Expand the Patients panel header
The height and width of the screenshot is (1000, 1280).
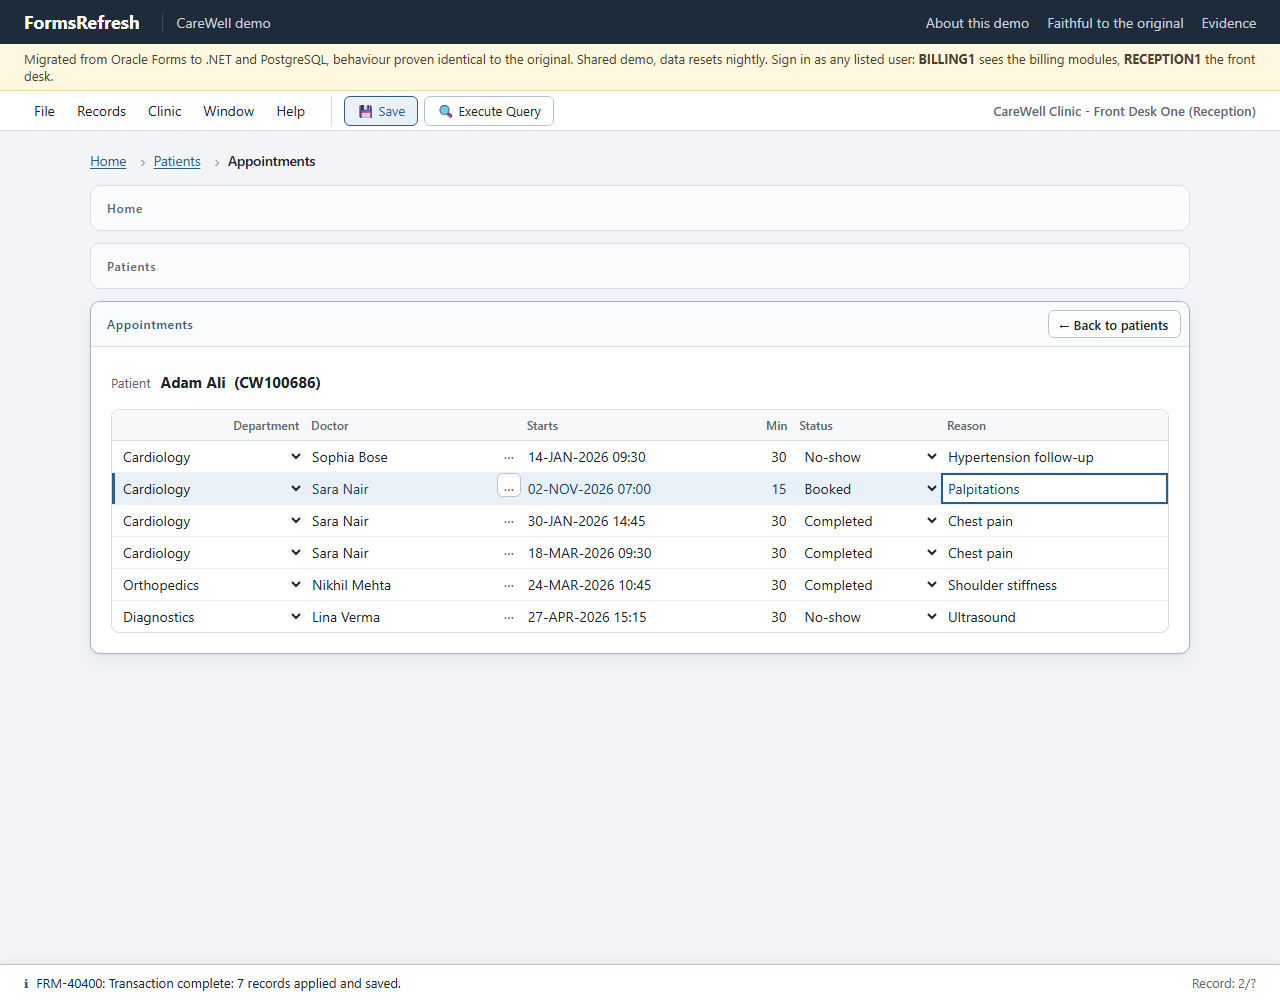(x=640, y=266)
